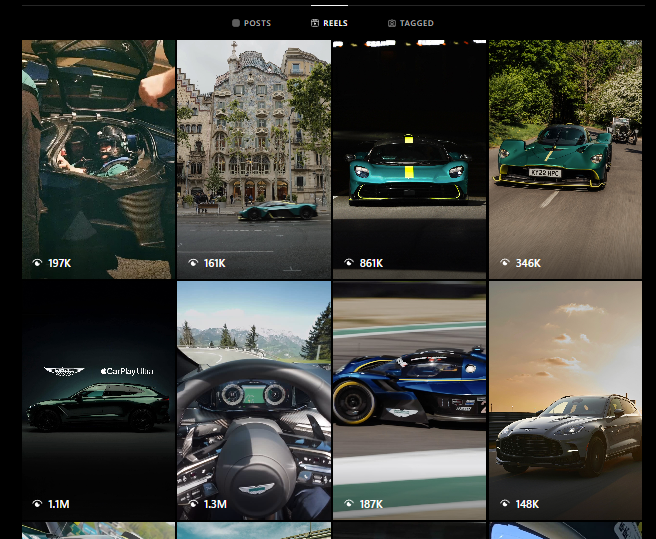656x539 pixels.
Task: Click the 161K view count
Action: tap(215, 263)
